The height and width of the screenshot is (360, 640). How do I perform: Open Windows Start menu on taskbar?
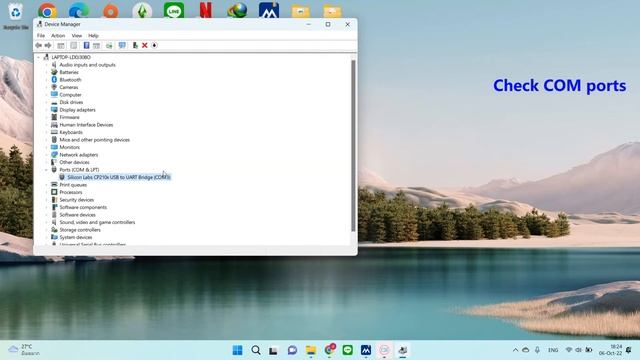[x=237, y=350]
